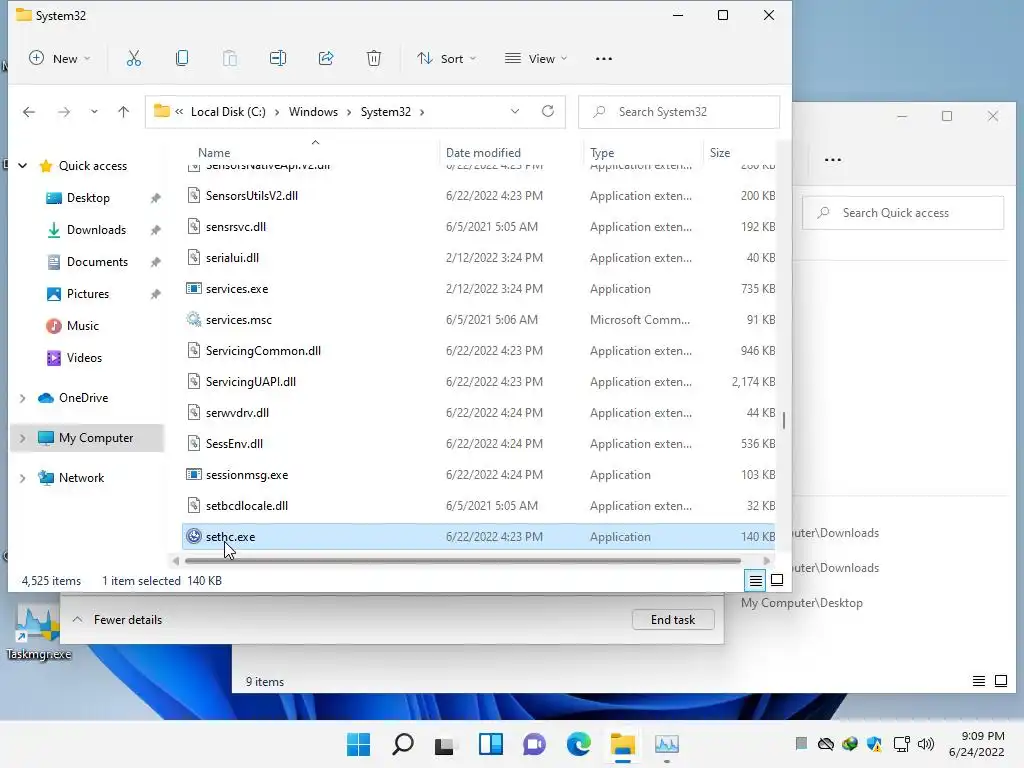Click the Share icon in toolbar
Viewport: 1024px width, 768px height.
[326, 59]
